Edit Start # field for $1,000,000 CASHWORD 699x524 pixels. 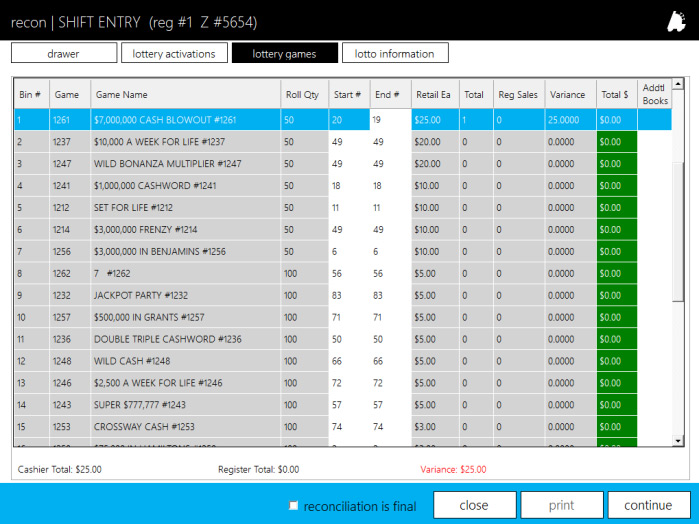coord(349,186)
